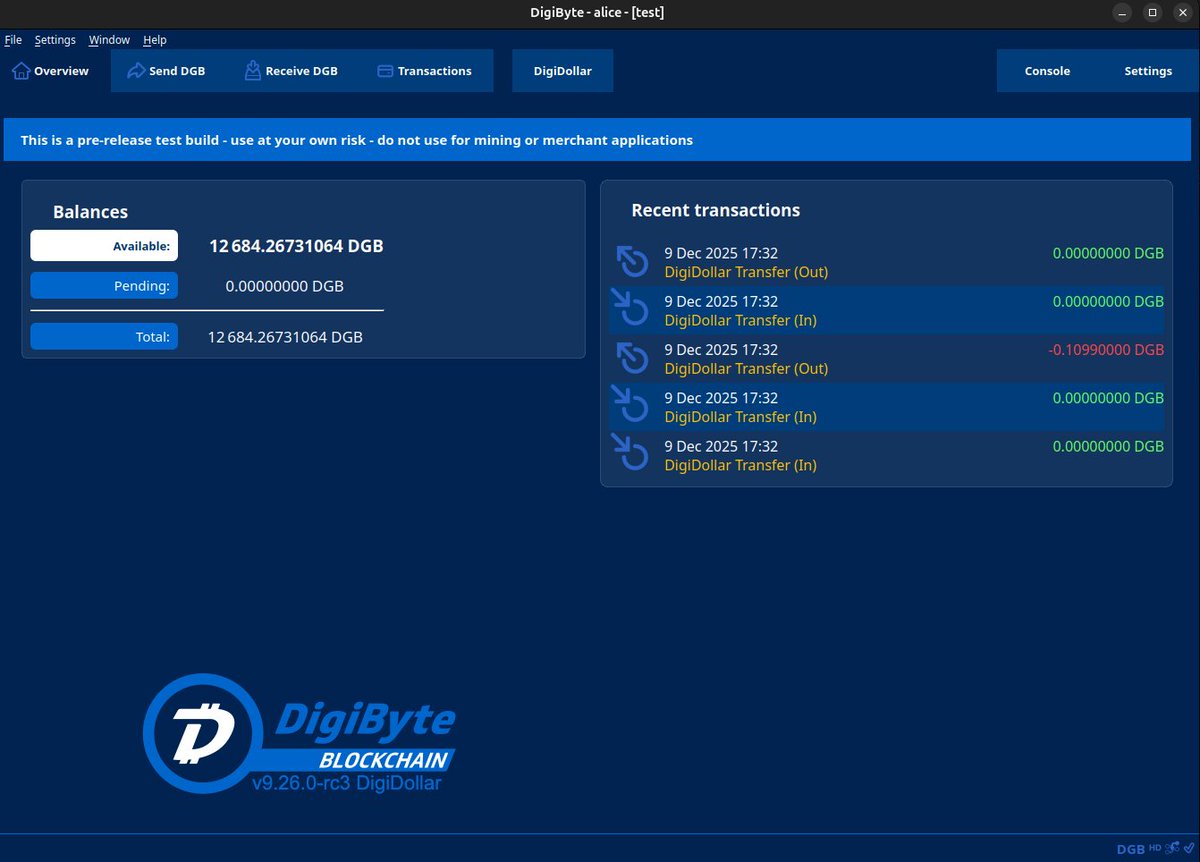Maximize the DigiByte window
The width and height of the screenshot is (1200, 862).
click(1152, 12)
